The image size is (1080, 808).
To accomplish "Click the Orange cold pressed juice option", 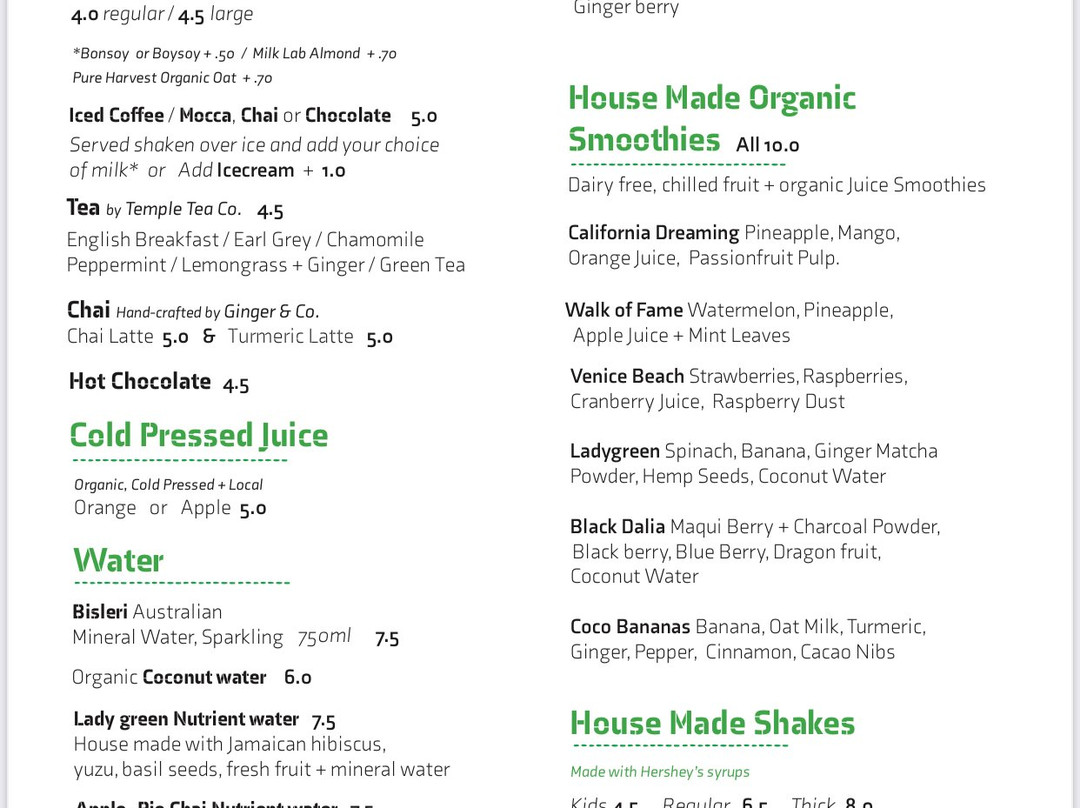I will pos(105,508).
